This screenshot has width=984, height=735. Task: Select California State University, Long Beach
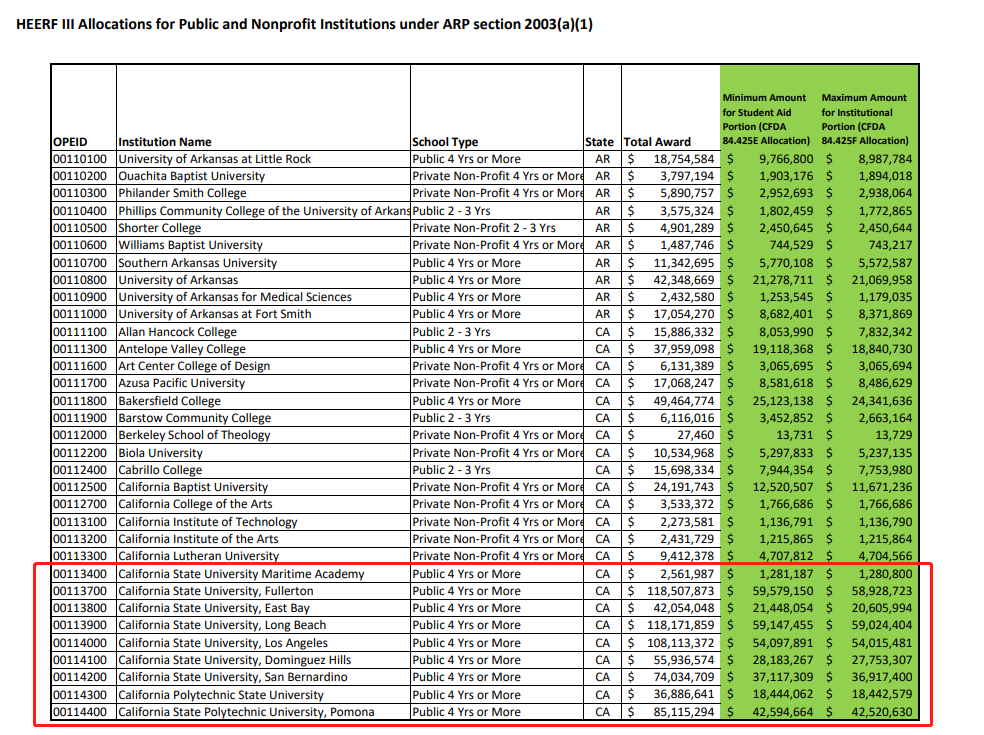coord(222,625)
